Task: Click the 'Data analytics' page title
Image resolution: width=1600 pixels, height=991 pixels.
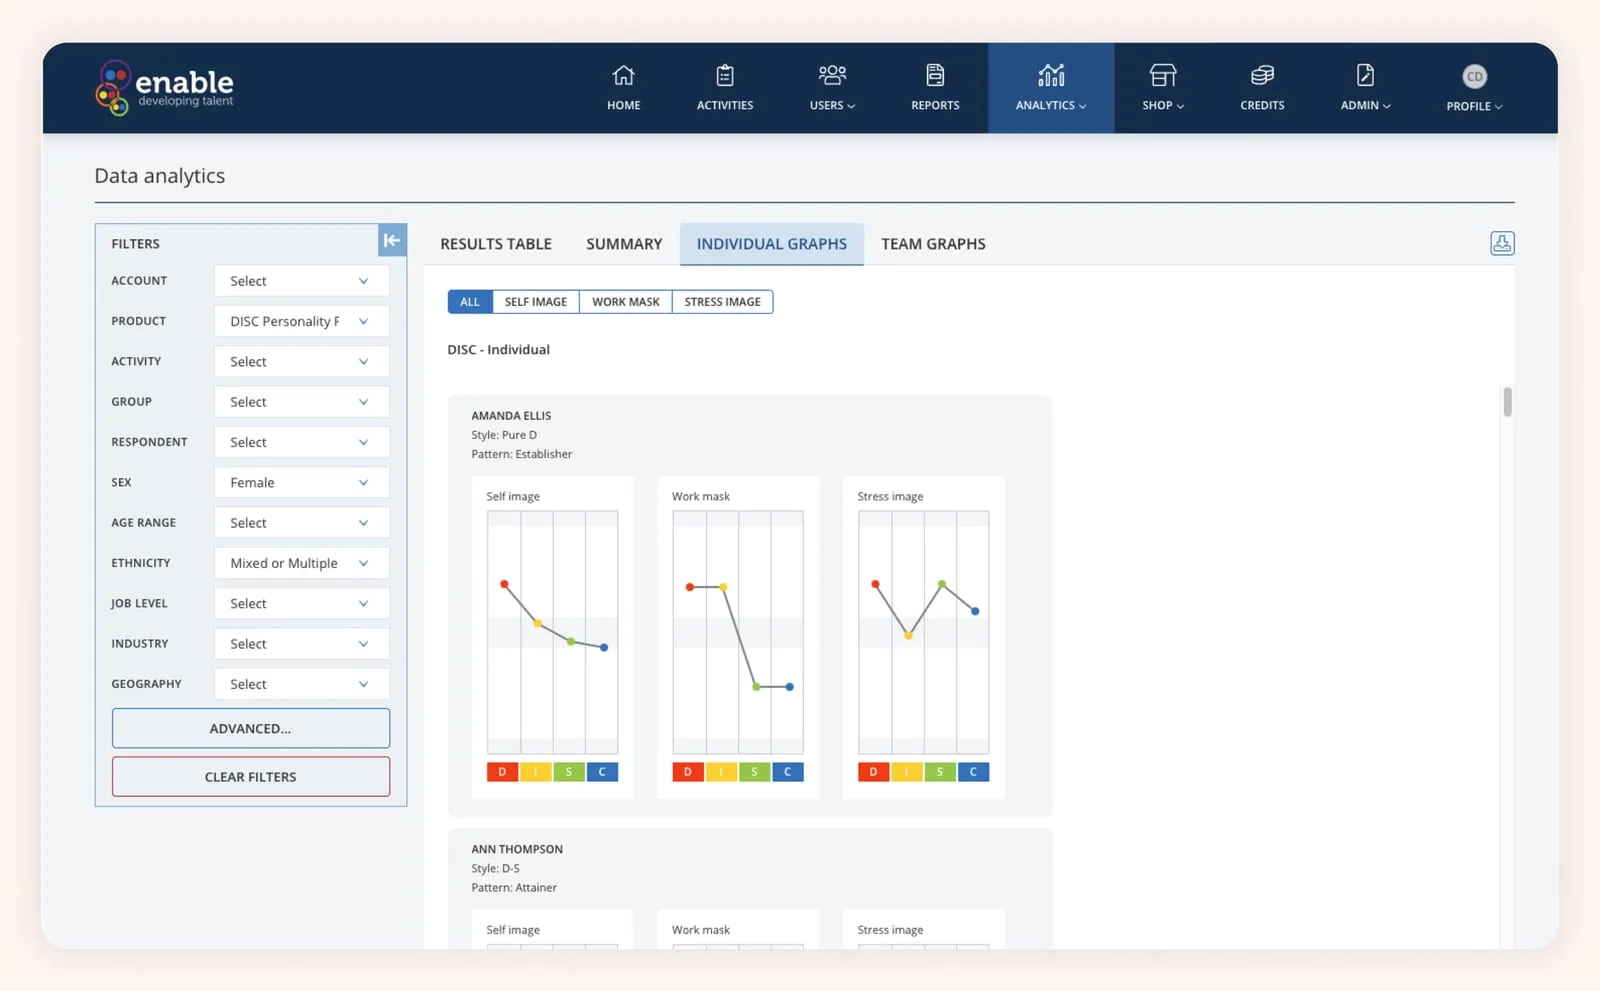Action: pyautogui.click(x=160, y=176)
